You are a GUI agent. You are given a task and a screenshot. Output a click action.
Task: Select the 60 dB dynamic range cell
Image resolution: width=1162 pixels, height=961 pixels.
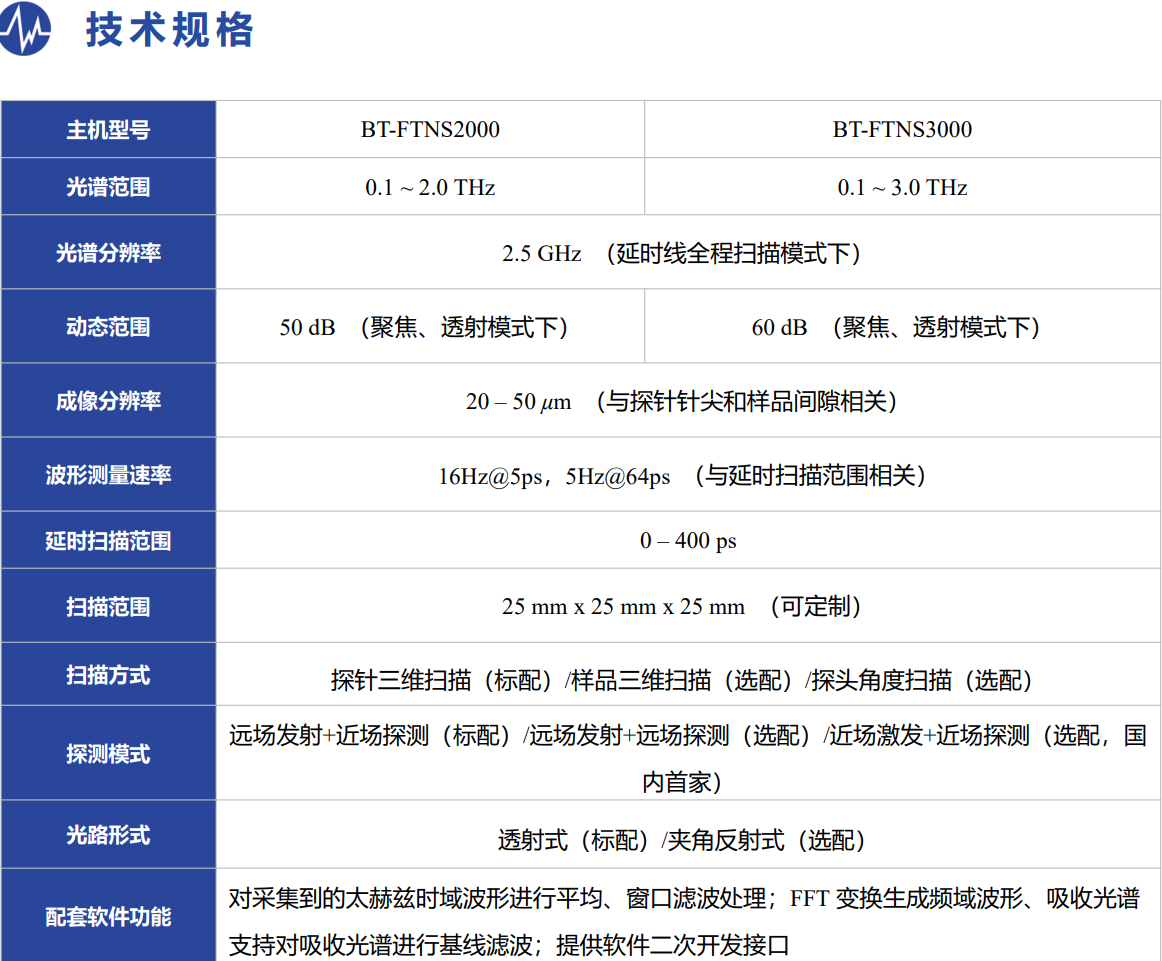coord(902,327)
